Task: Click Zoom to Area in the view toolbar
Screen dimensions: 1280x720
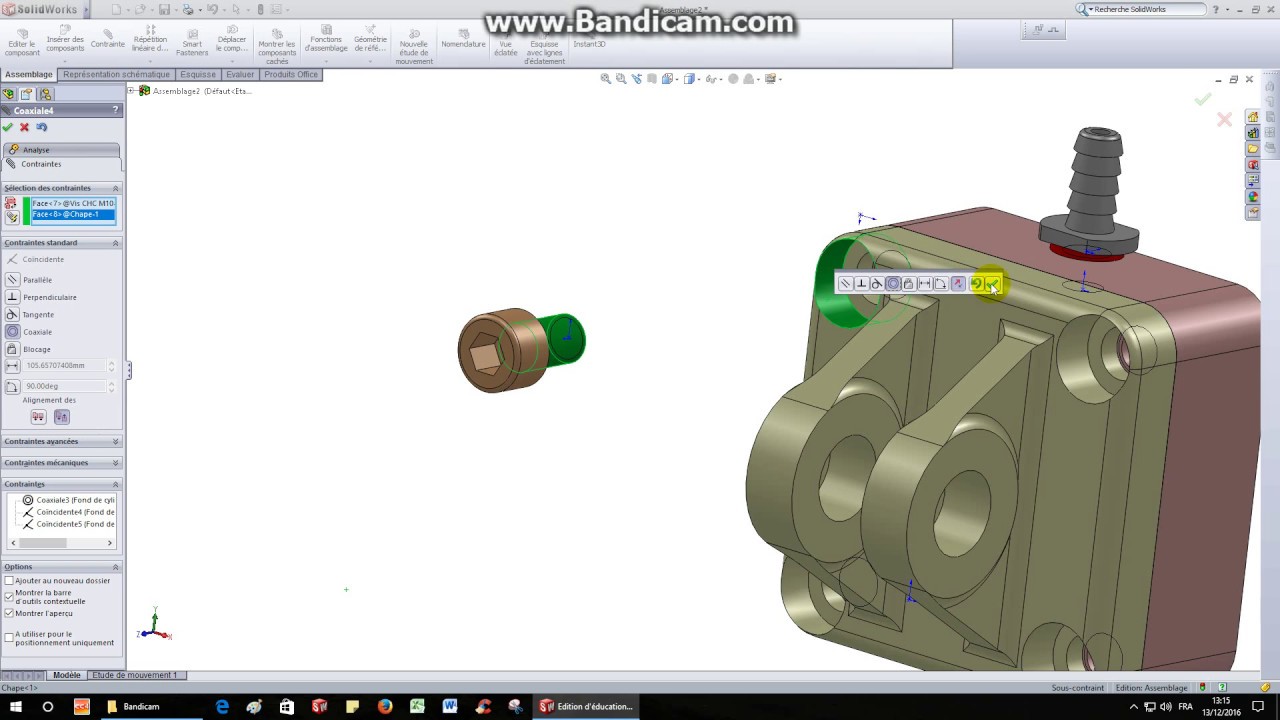Action: 621,79
